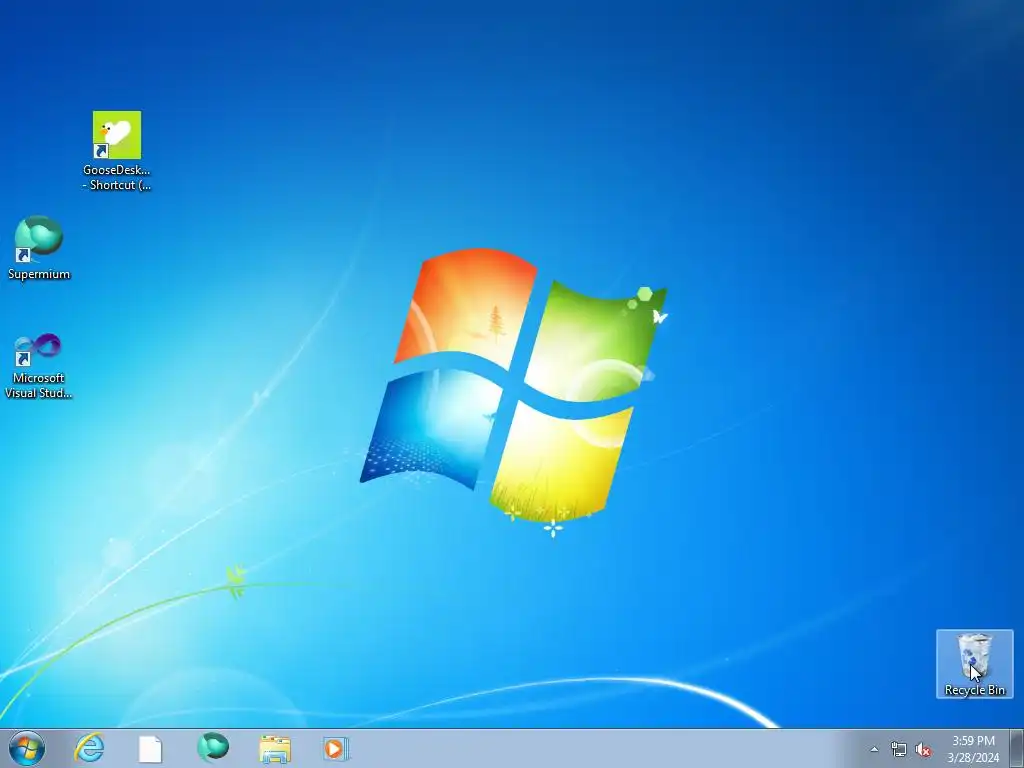Open the blank document icon in taskbar

coord(150,749)
